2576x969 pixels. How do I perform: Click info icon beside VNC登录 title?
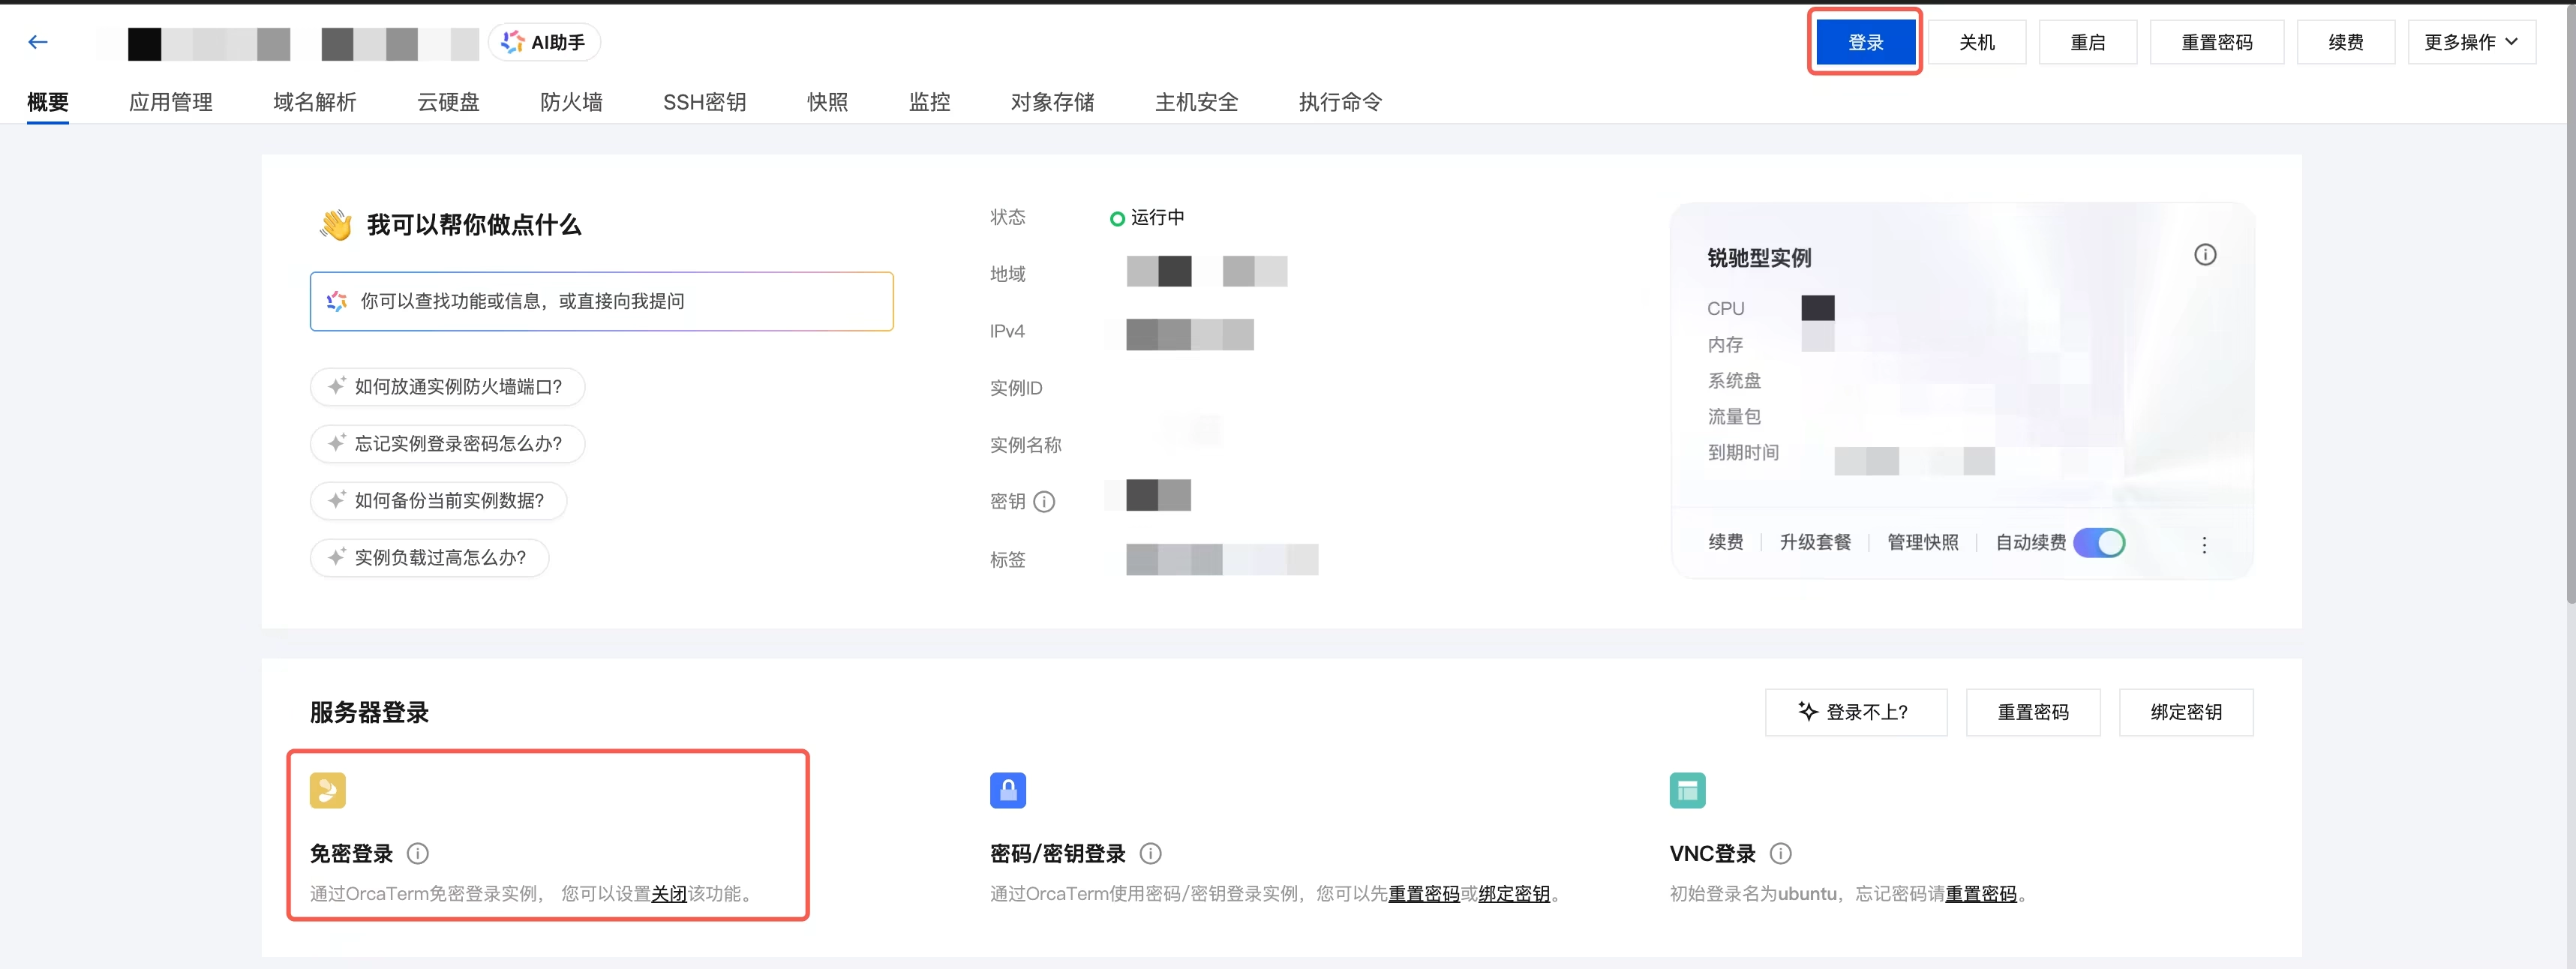pyautogui.click(x=1780, y=853)
